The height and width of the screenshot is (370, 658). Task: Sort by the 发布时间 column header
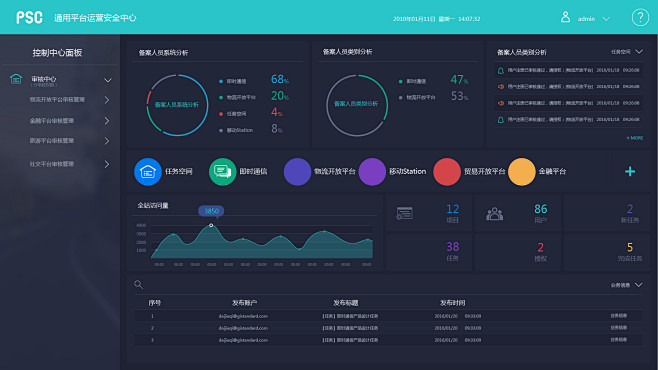pos(452,303)
